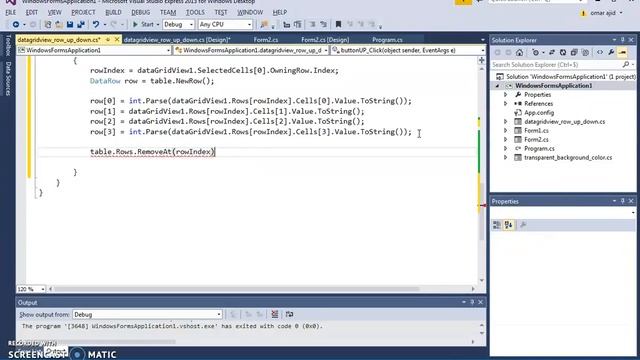Open the TEST menu
Screen dimensions: 640x360
click(221, 13)
